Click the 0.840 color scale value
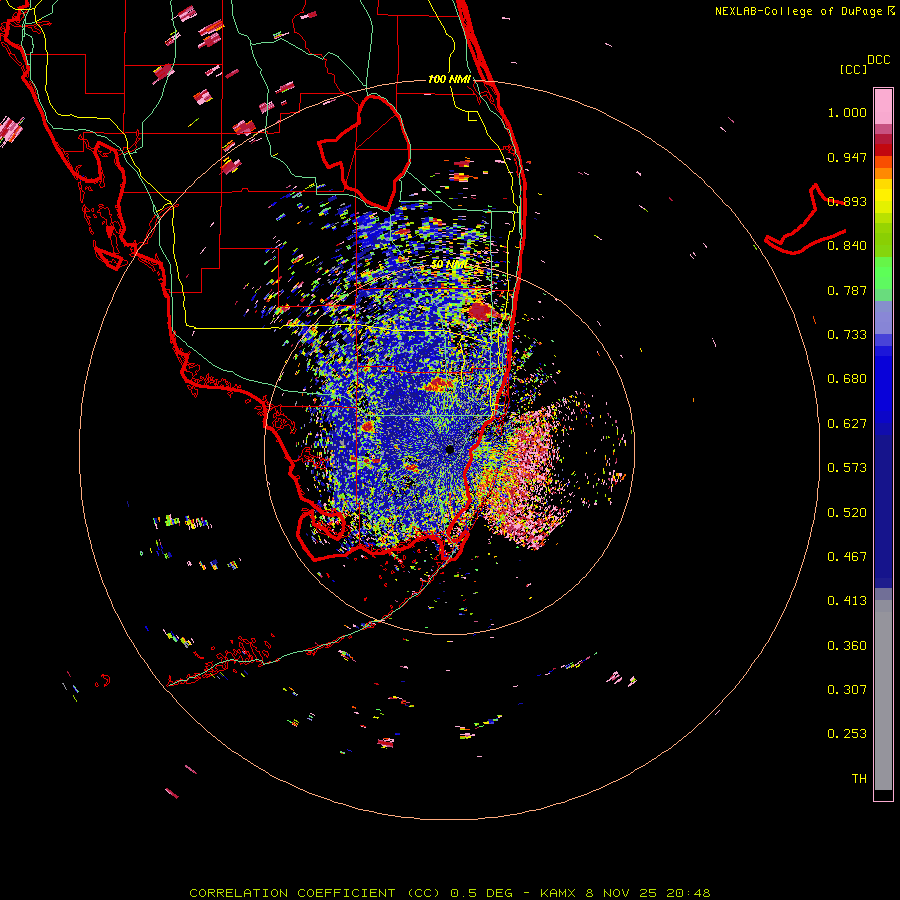This screenshot has height=900, width=900. point(847,246)
